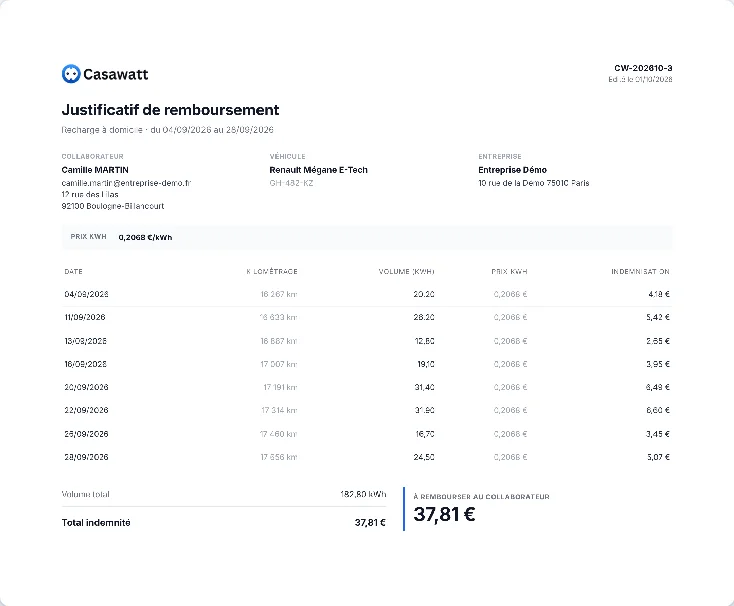734x606 pixels.
Task: Click indemnity amount "6,49 €"
Action: pos(658,387)
